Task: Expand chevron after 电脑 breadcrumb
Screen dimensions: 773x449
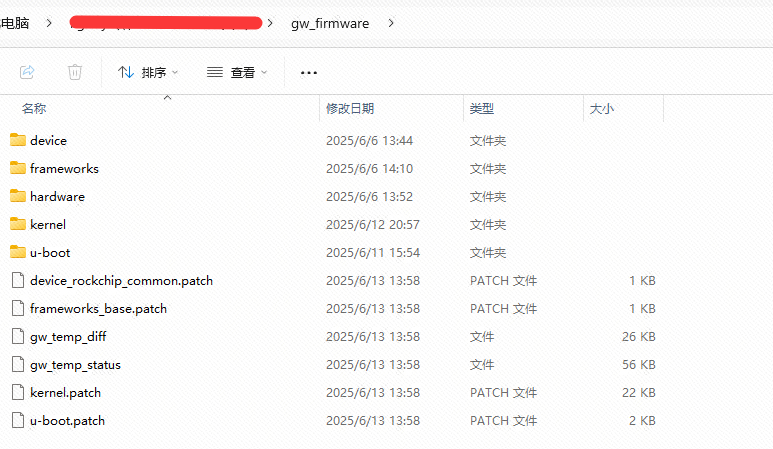Action: point(49,23)
